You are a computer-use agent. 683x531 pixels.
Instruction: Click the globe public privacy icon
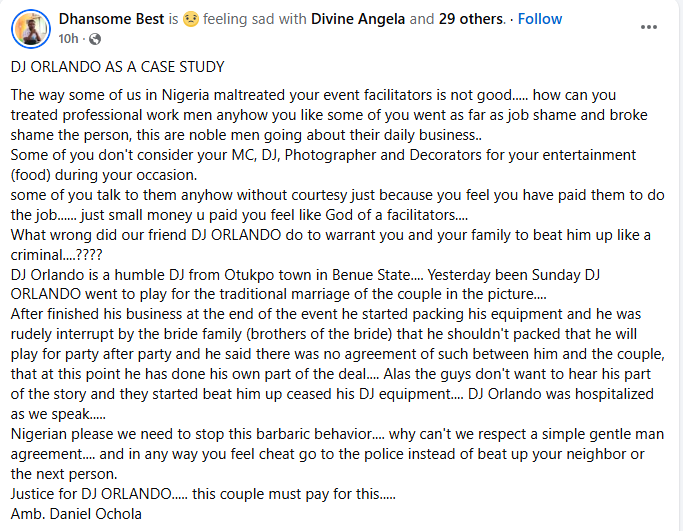click(96, 39)
